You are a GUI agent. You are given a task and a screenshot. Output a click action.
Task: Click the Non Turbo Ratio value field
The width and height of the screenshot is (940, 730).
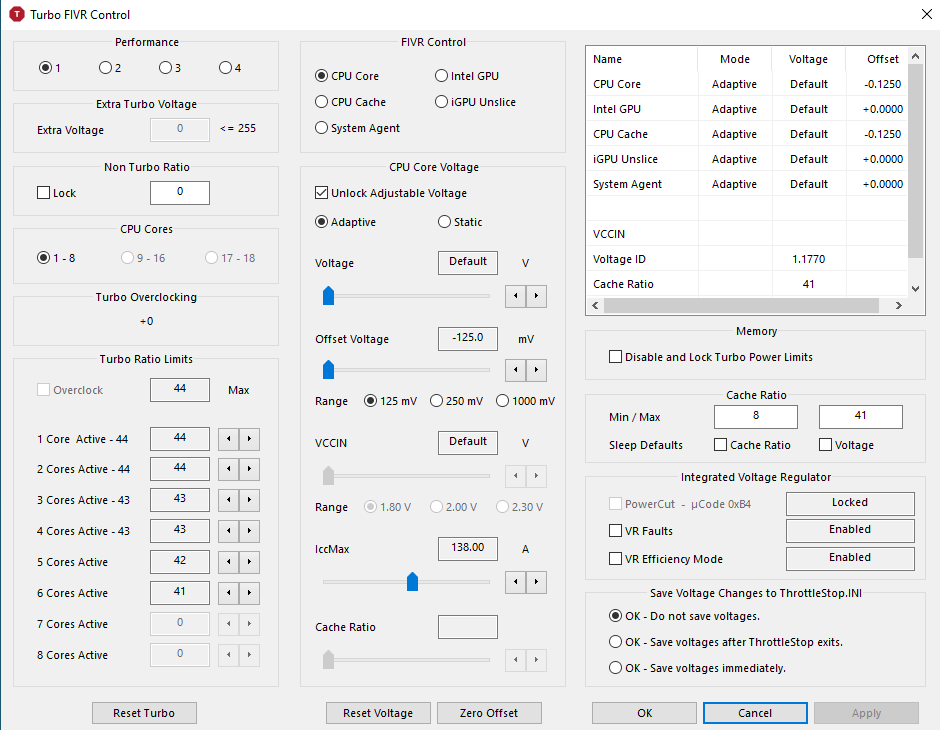click(x=180, y=192)
